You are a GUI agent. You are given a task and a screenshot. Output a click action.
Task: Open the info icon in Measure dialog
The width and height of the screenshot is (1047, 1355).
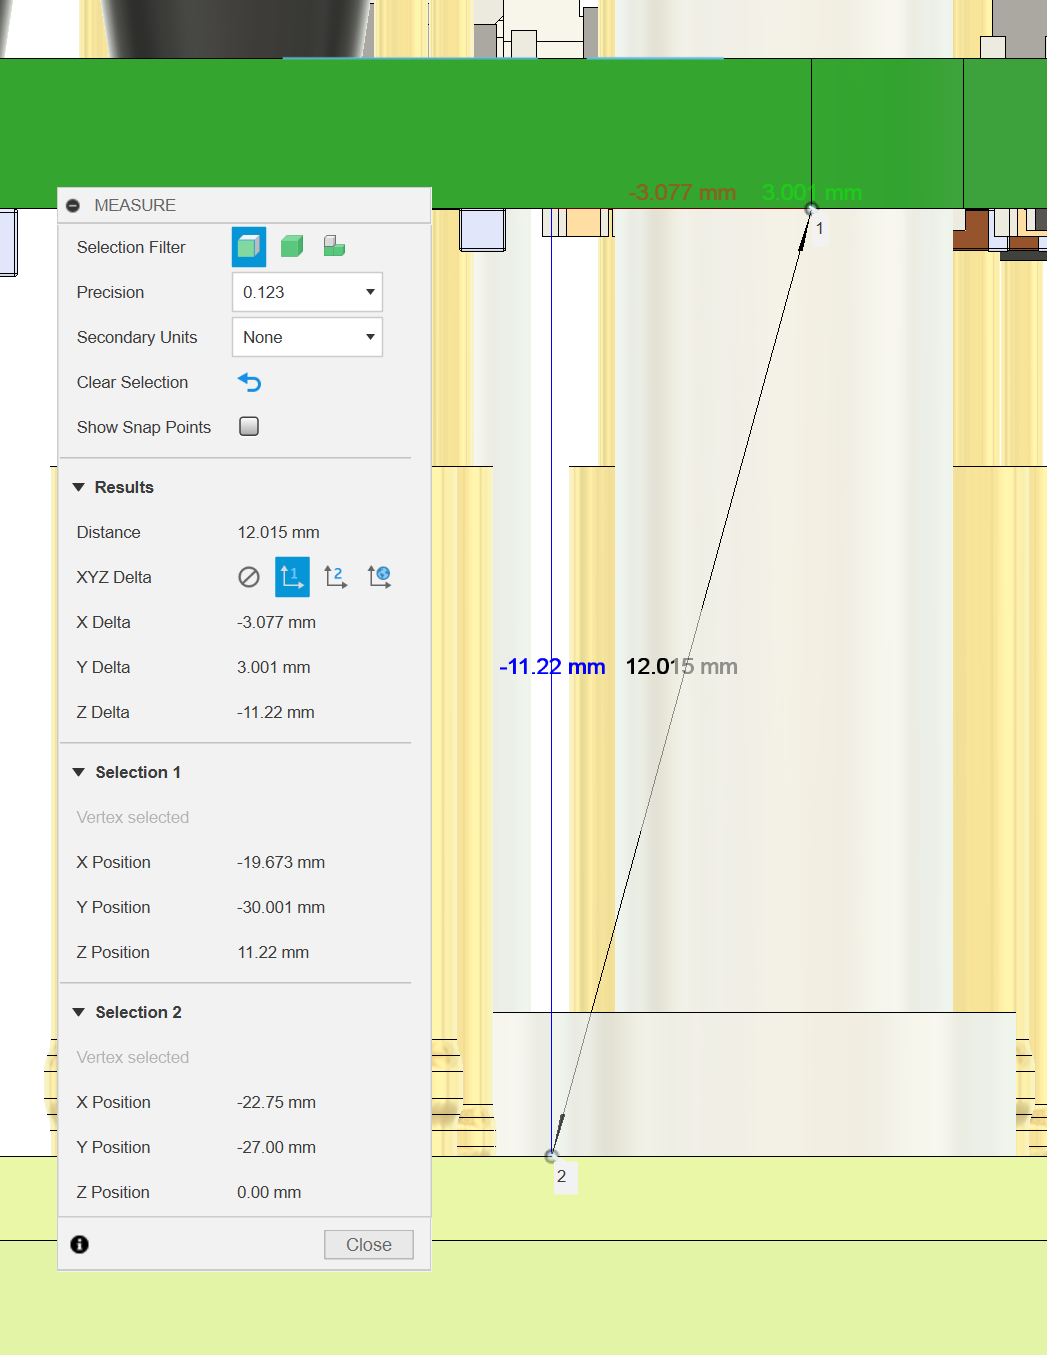coord(80,1244)
